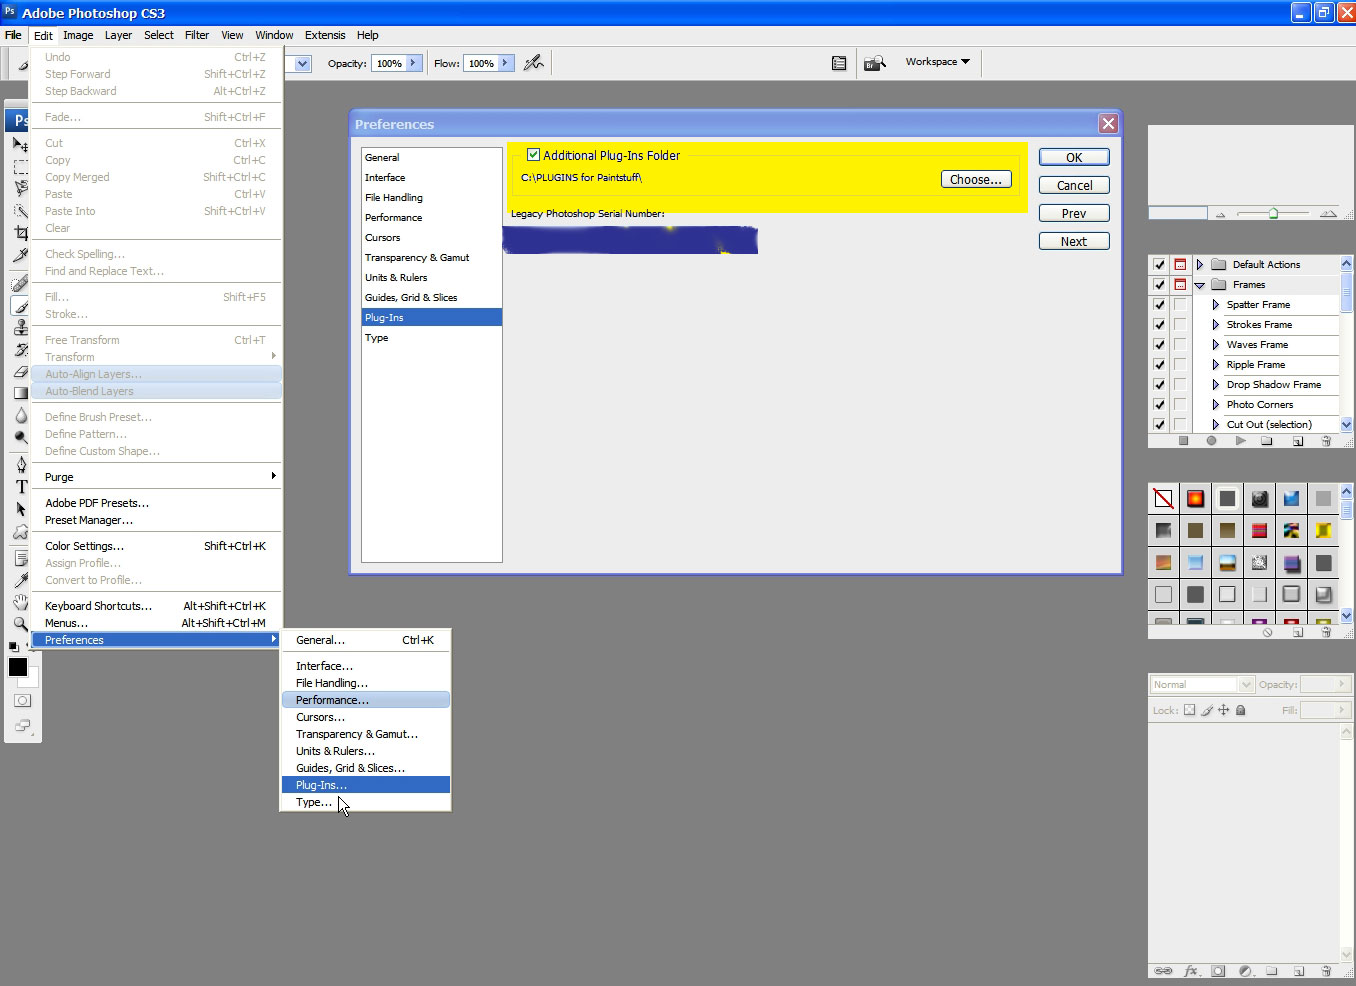Open the Image menu
The height and width of the screenshot is (986, 1356).
pos(78,35)
